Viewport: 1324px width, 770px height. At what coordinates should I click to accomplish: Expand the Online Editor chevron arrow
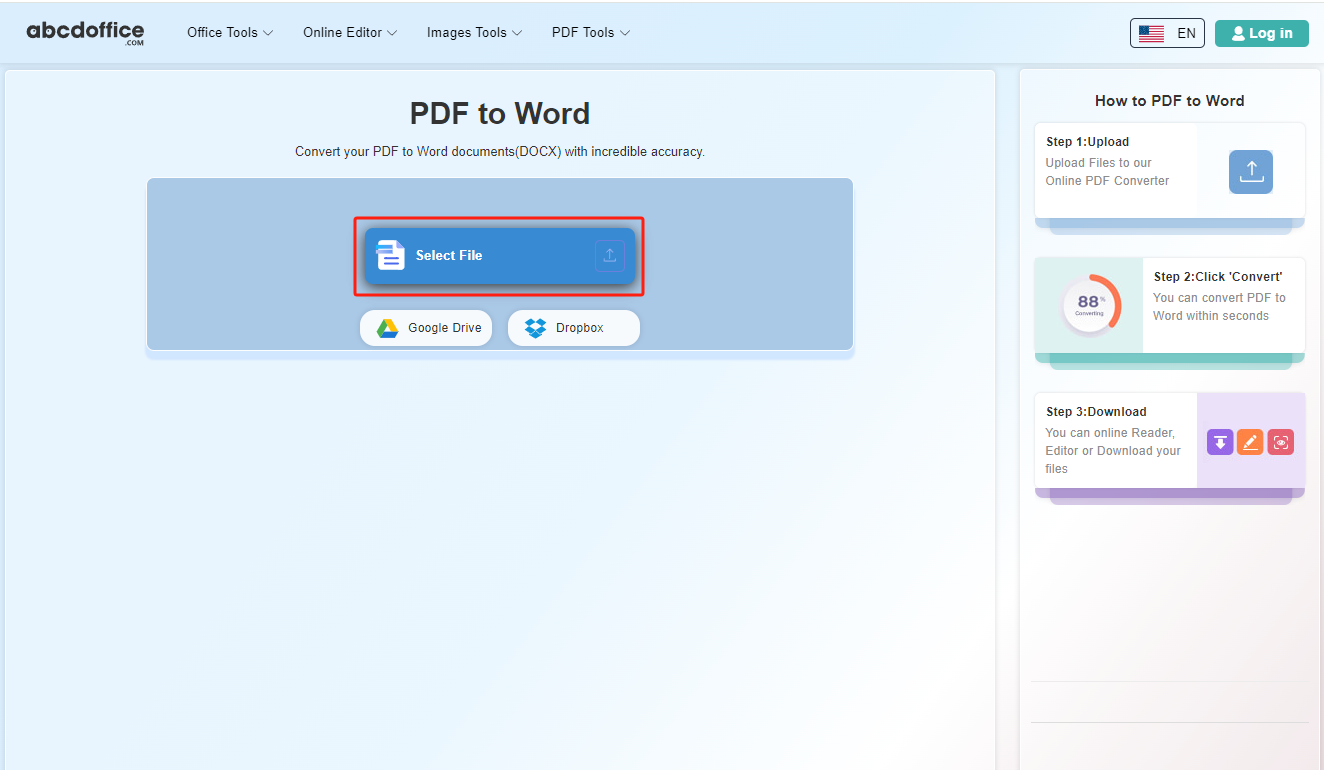click(x=392, y=33)
